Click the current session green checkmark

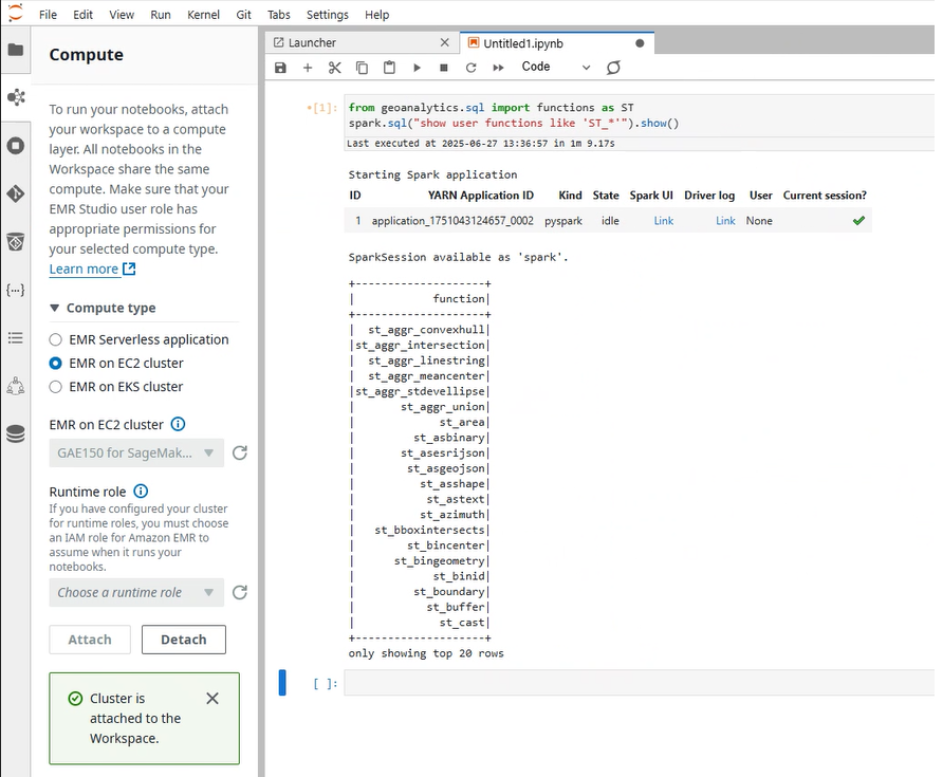point(858,221)
